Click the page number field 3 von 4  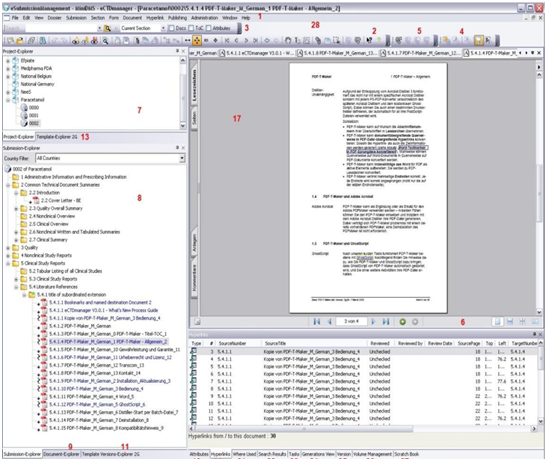[x=351, y=322]
